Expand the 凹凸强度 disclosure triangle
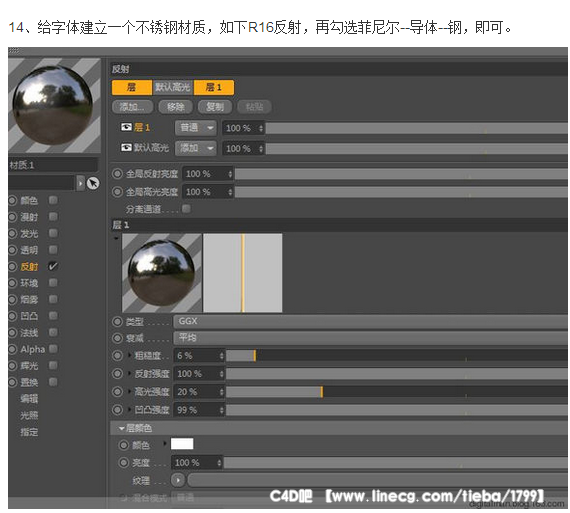The width and height of the screenshot is (570, 513). (x=129, y=410)
